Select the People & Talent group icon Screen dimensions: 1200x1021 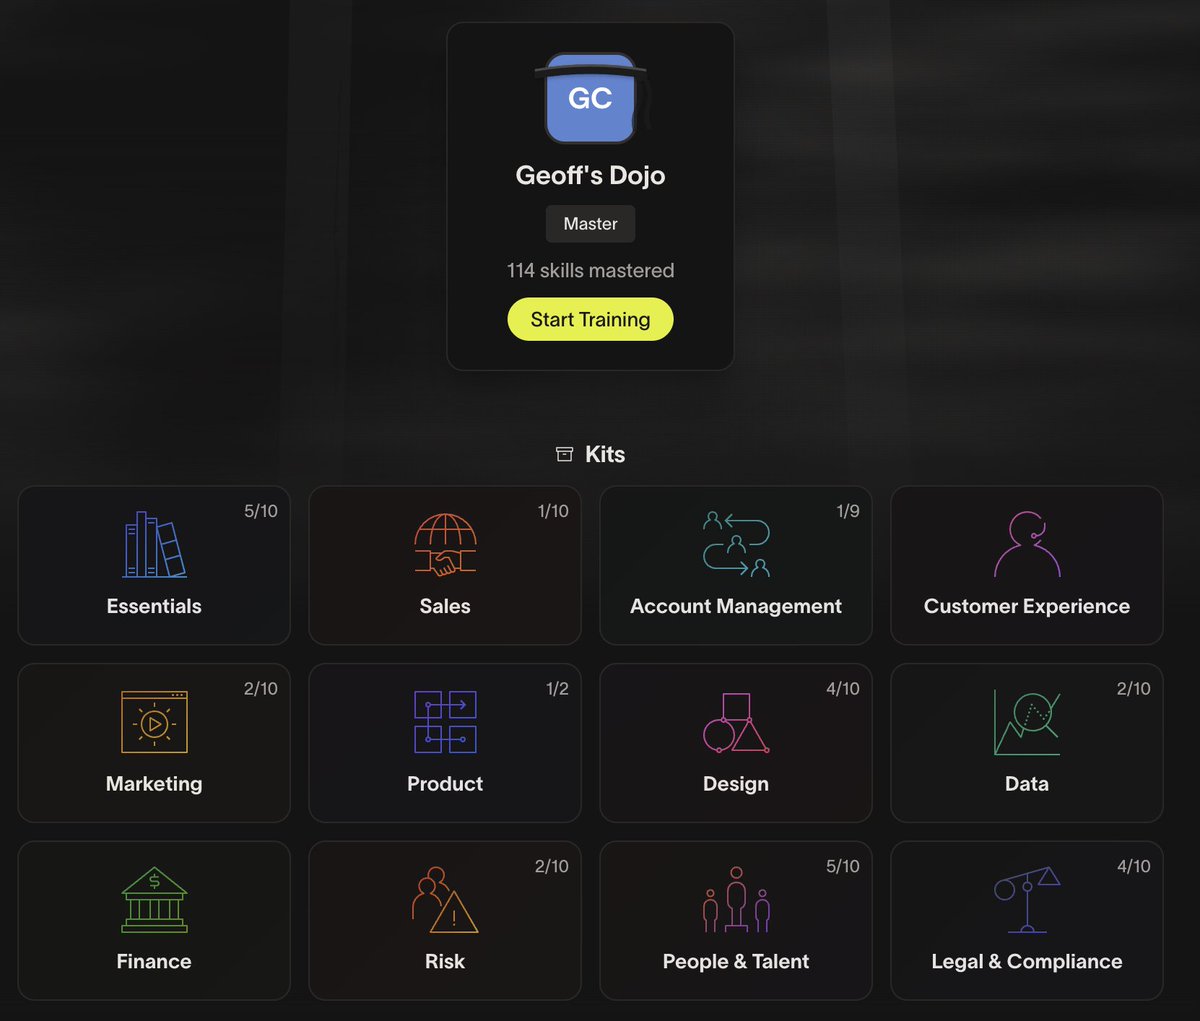tap(736, 899)
